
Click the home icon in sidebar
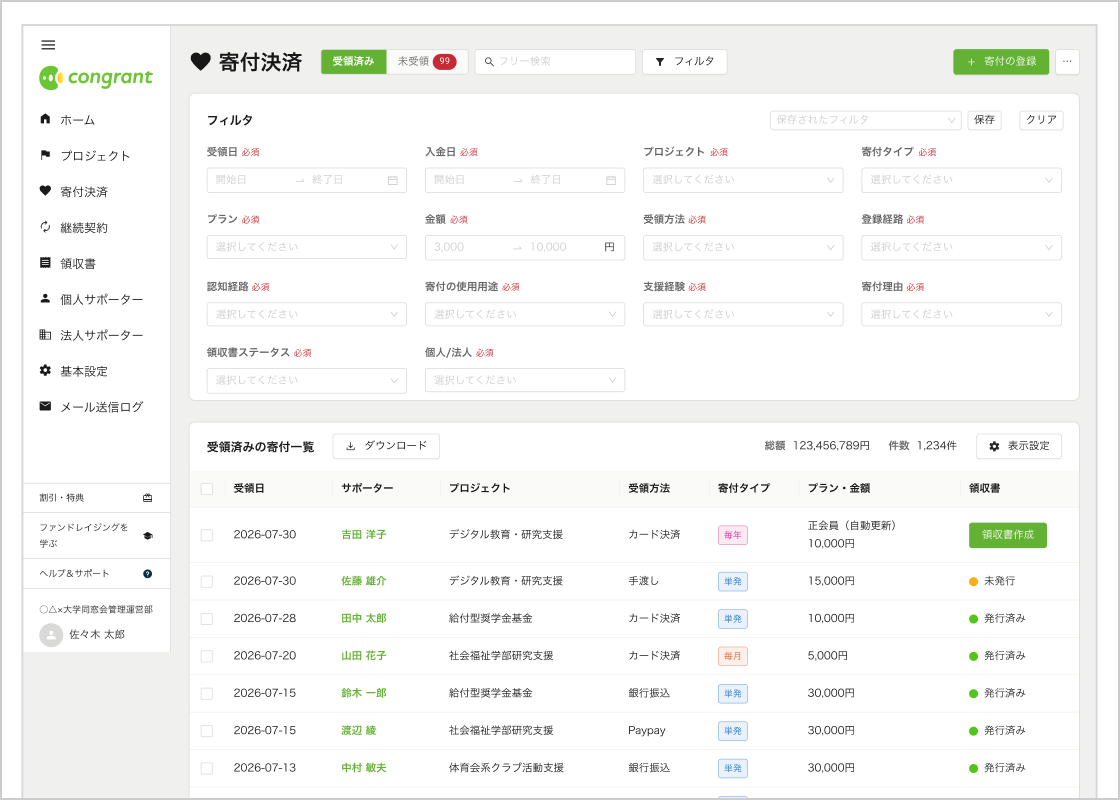[45, 119]
